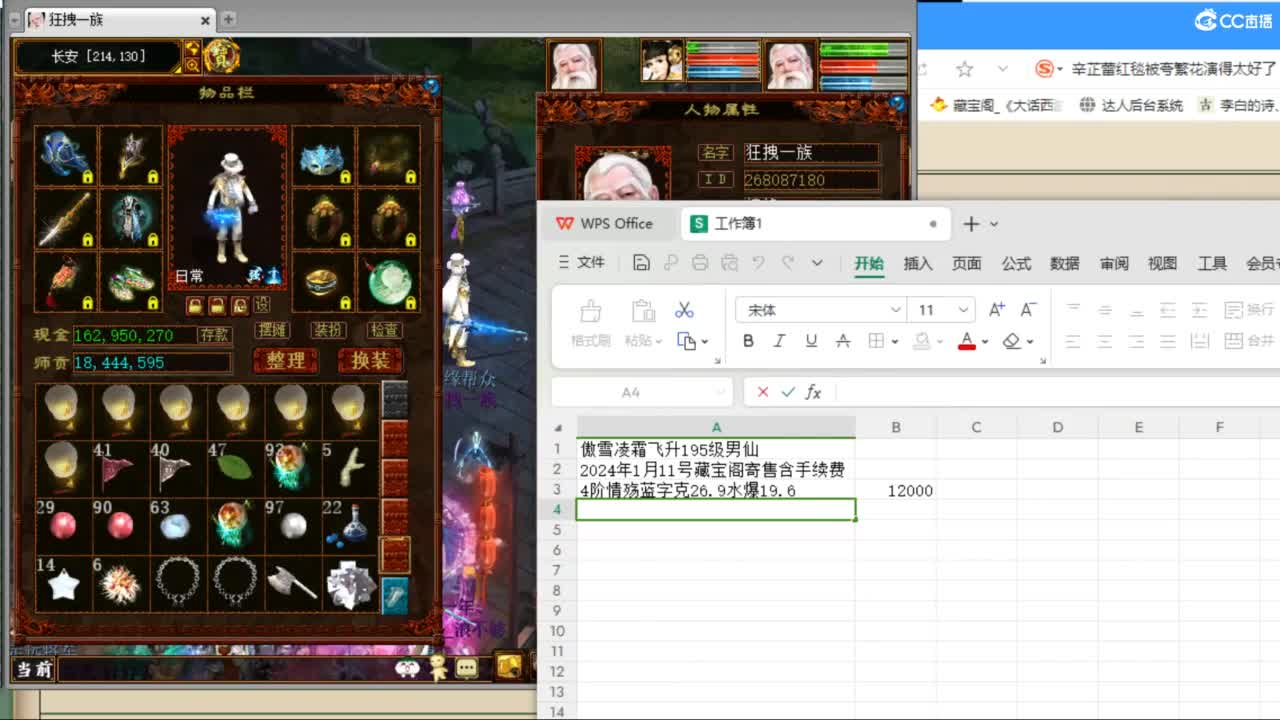Click the Paste clipboard icon
This screenshot has height=720, width=1280.
pyautogui.click(x=642, y=311)
